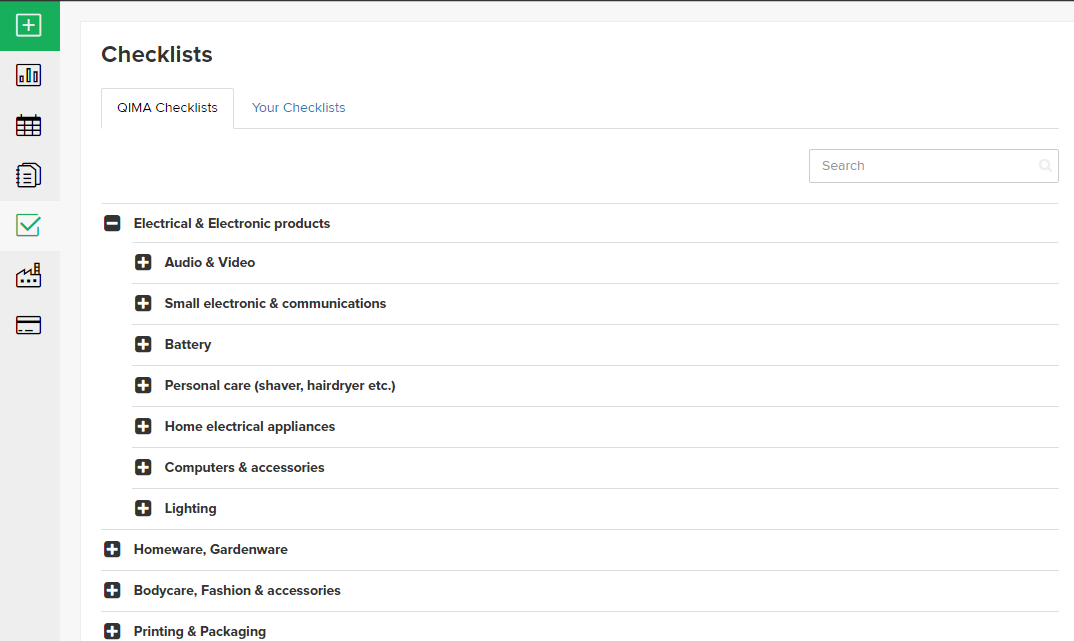Viewport: 1074px width, 641px height.
Task: Click the Battery label
Action: pyautogui.click(x=188, y=344)
